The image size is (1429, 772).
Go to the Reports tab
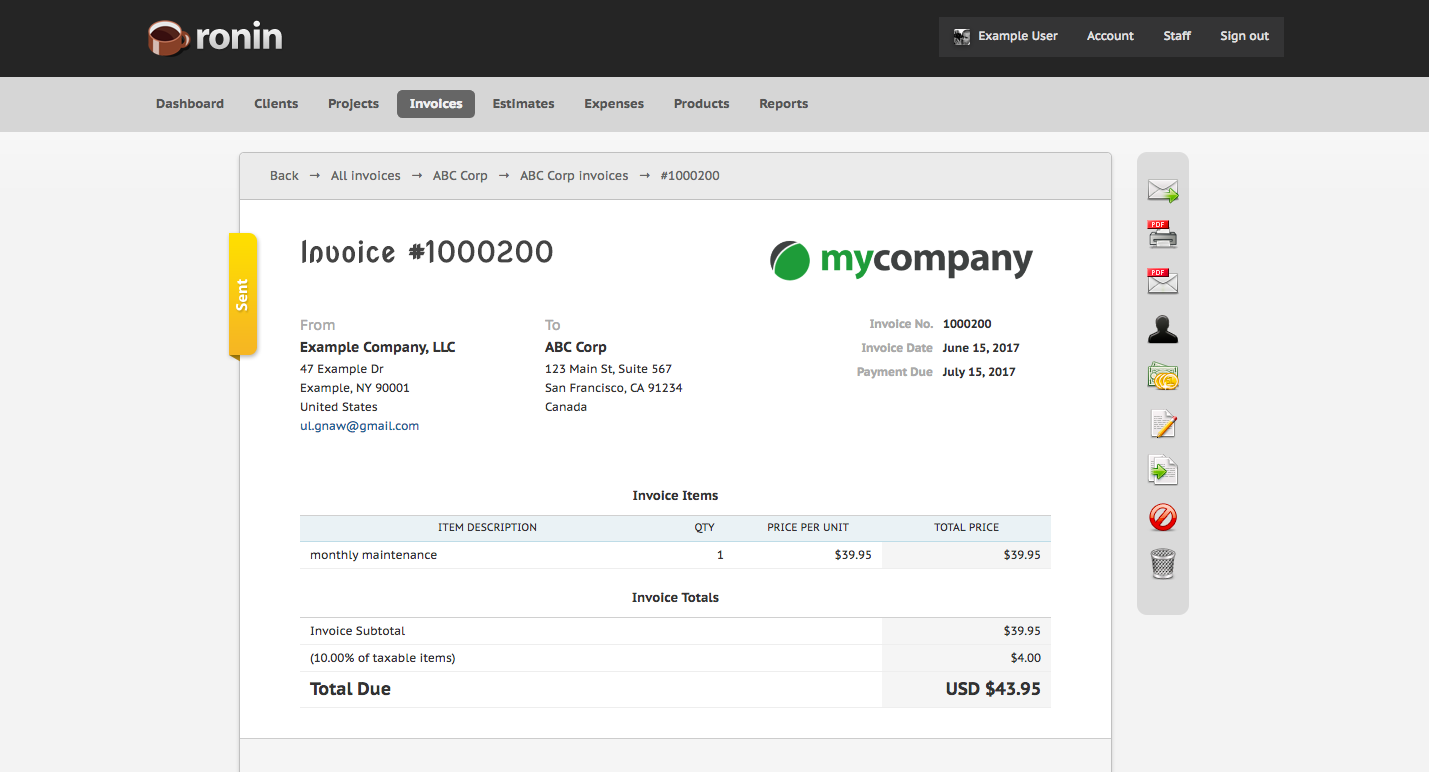point(783,104)
